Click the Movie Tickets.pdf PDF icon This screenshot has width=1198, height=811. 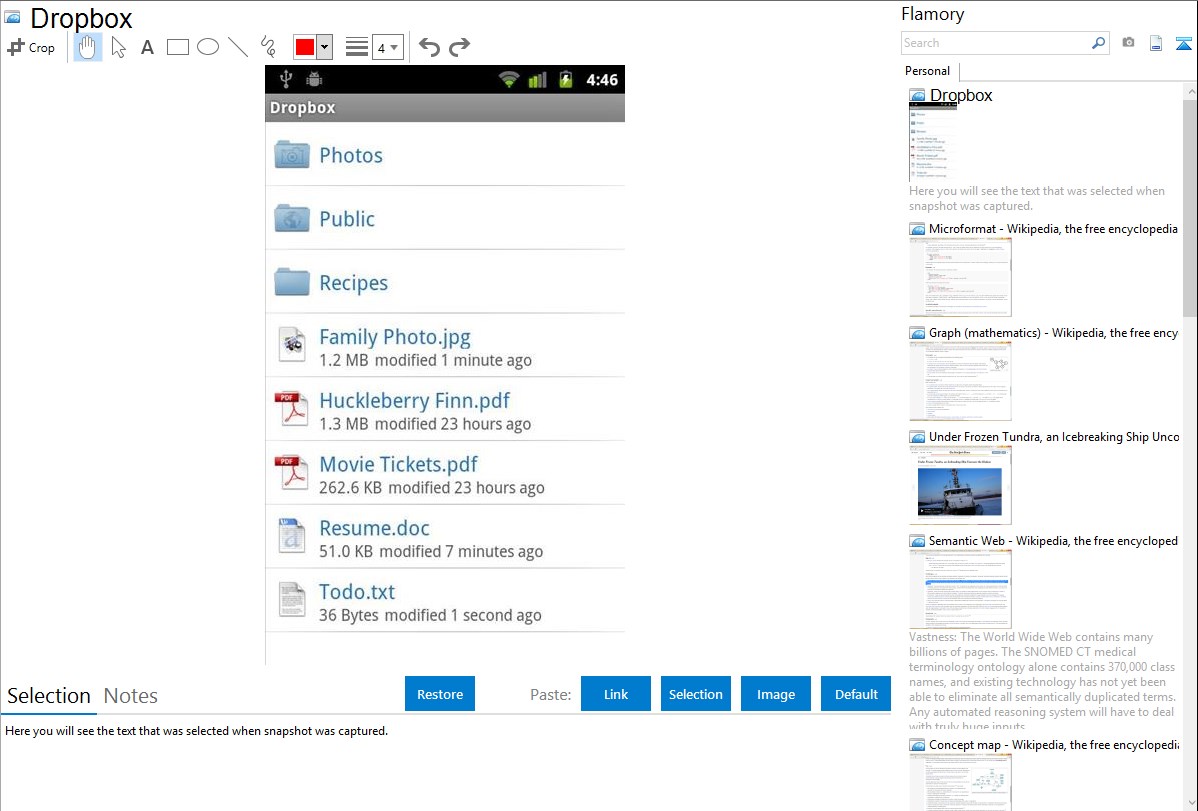292,472
